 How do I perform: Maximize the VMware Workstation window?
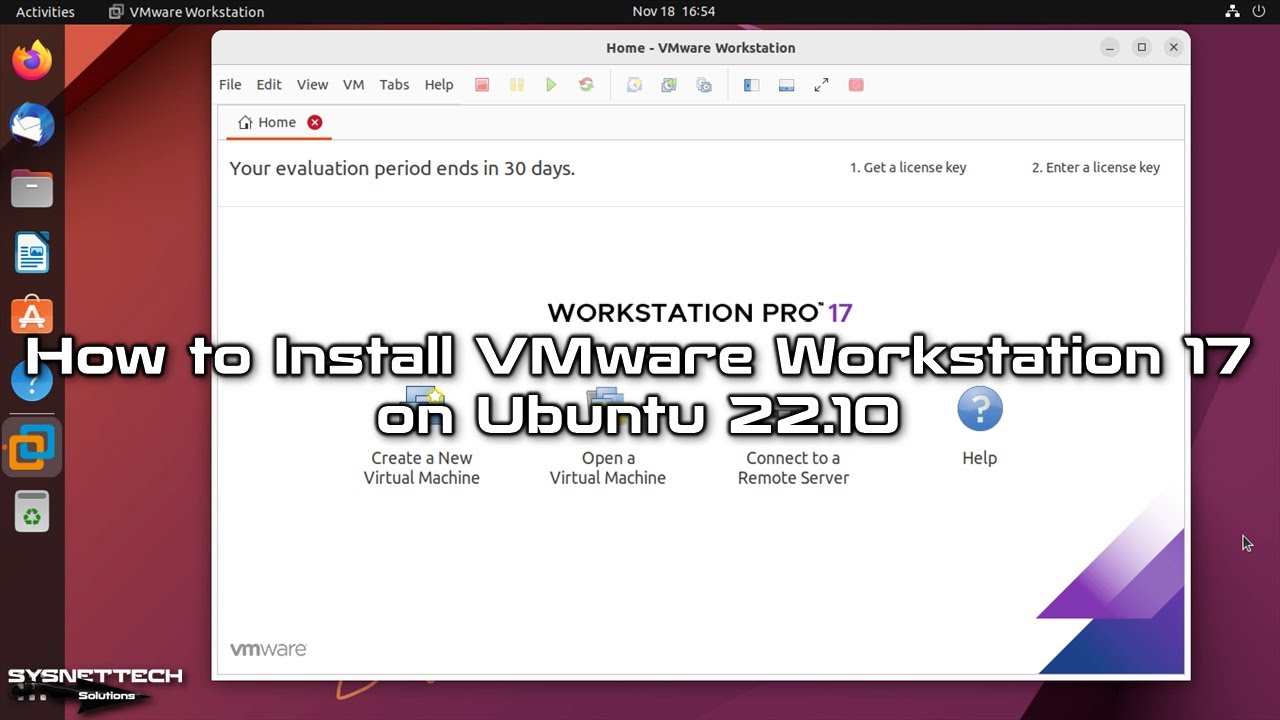(1142, 47)
